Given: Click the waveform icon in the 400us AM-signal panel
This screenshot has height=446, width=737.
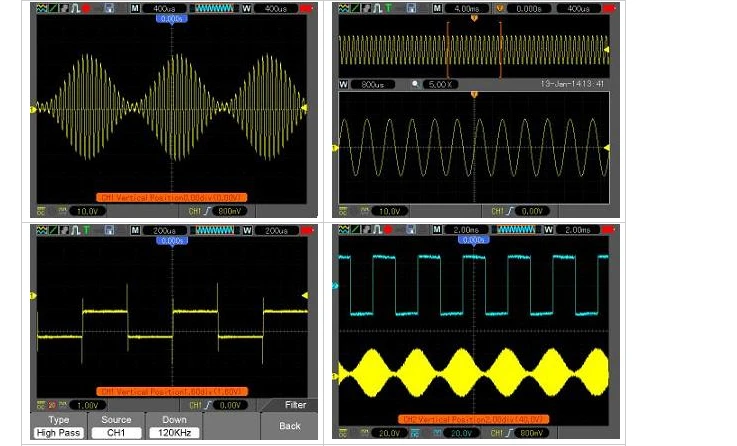Looking at the screenshot, I should (41, 8).
